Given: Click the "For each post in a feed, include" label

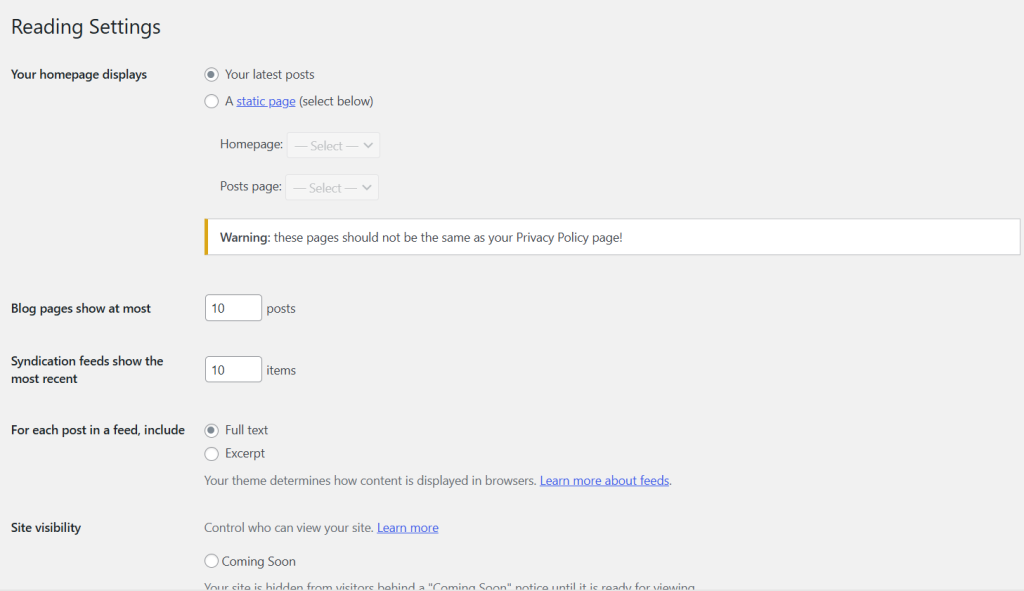Looking at the screenshot, I should [98, 430].
